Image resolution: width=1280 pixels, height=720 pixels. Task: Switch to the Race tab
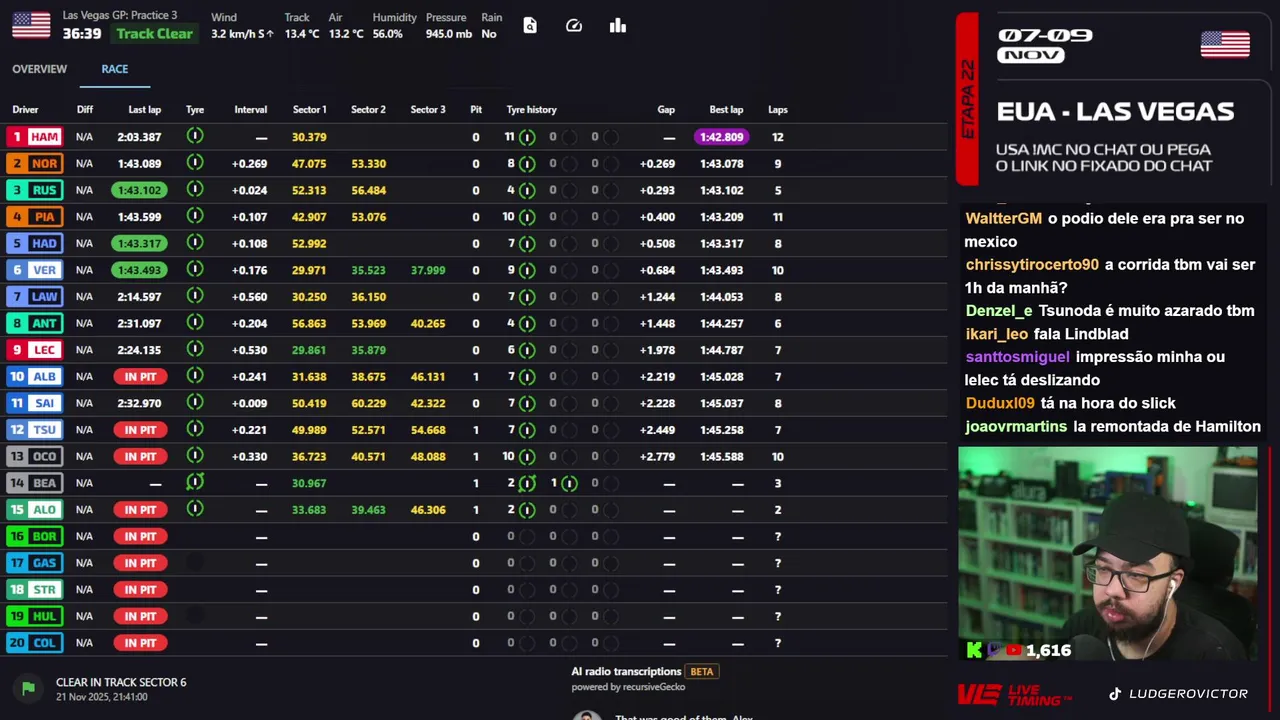[115, 69]
